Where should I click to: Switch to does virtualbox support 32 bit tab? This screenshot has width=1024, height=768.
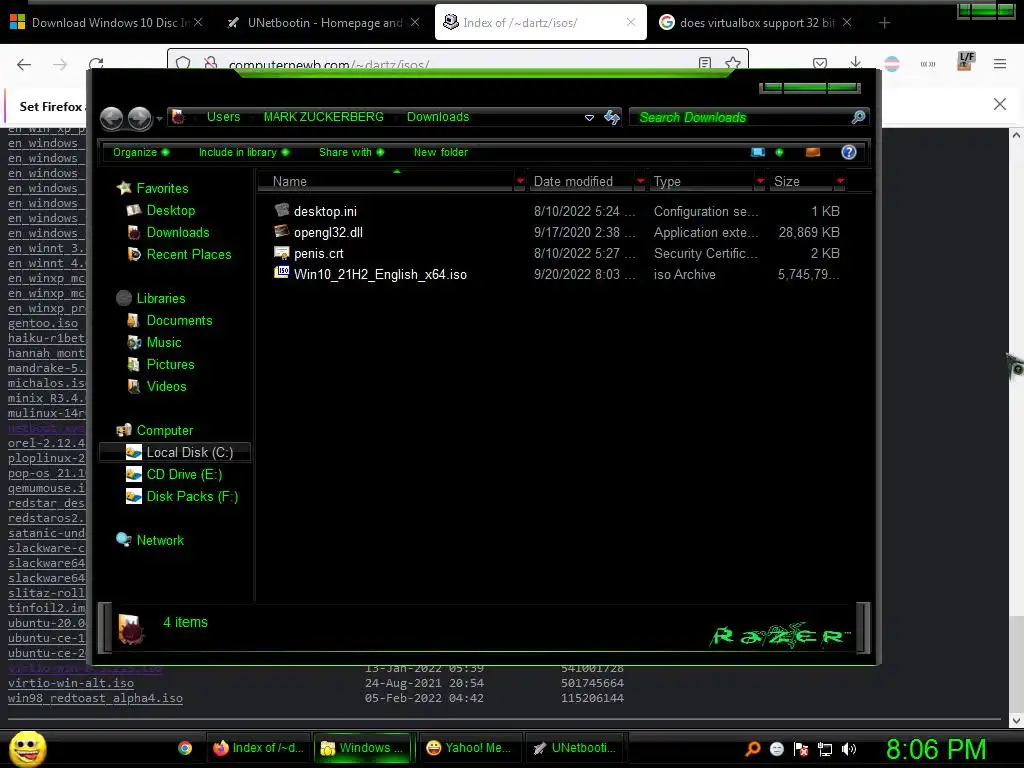[x=756, y=23]
